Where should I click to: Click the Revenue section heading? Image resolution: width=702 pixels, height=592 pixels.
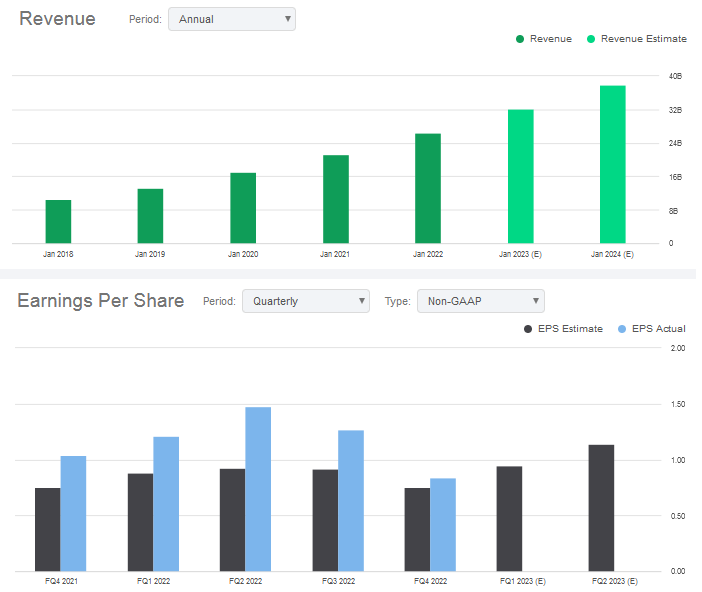(x=57, y=19)
